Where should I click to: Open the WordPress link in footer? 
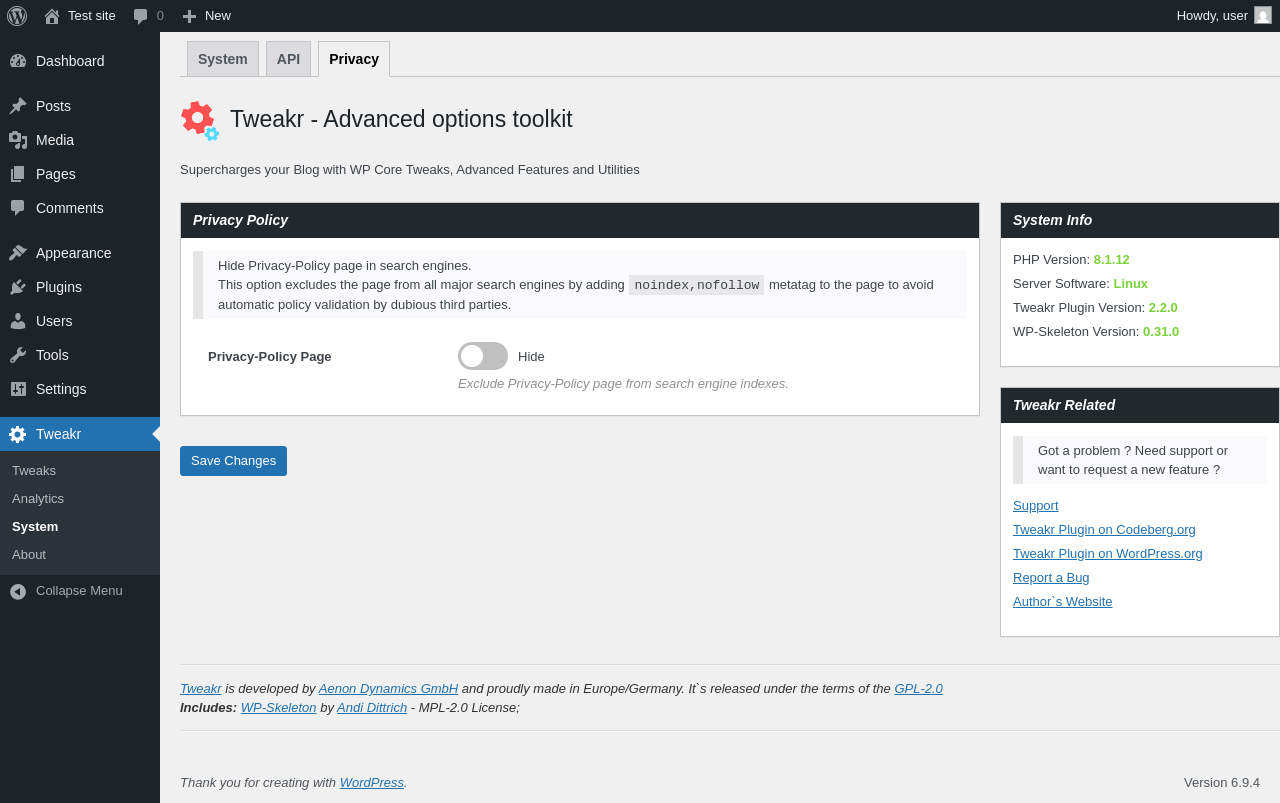pos(372,783)
